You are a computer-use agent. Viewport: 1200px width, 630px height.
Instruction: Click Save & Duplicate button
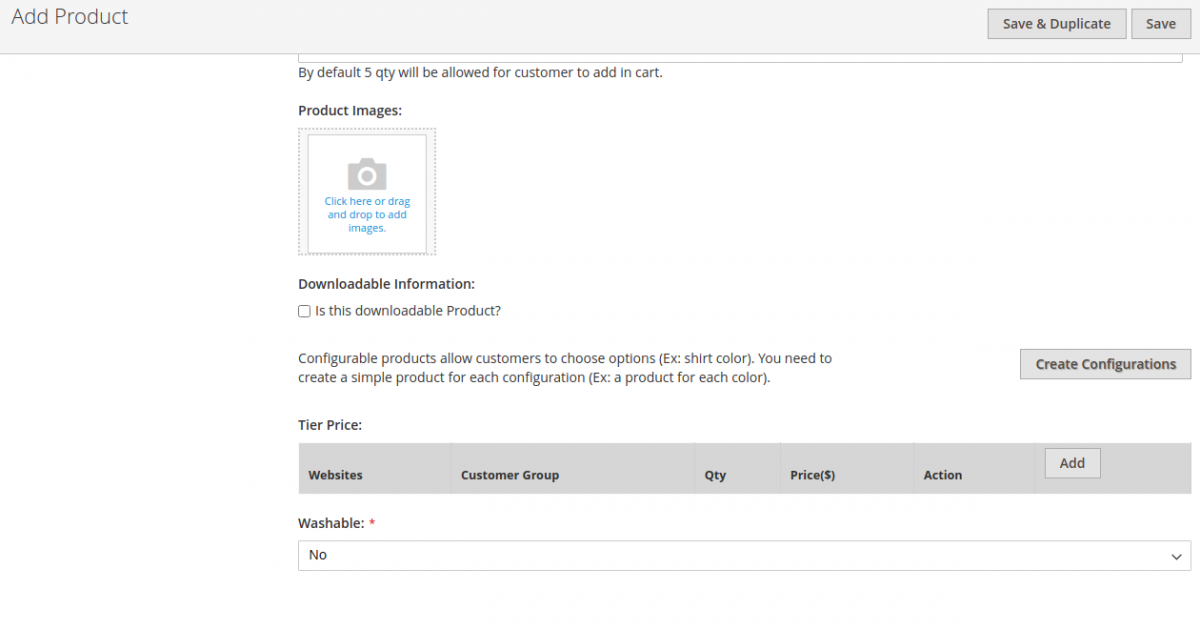coord(1056,24)
